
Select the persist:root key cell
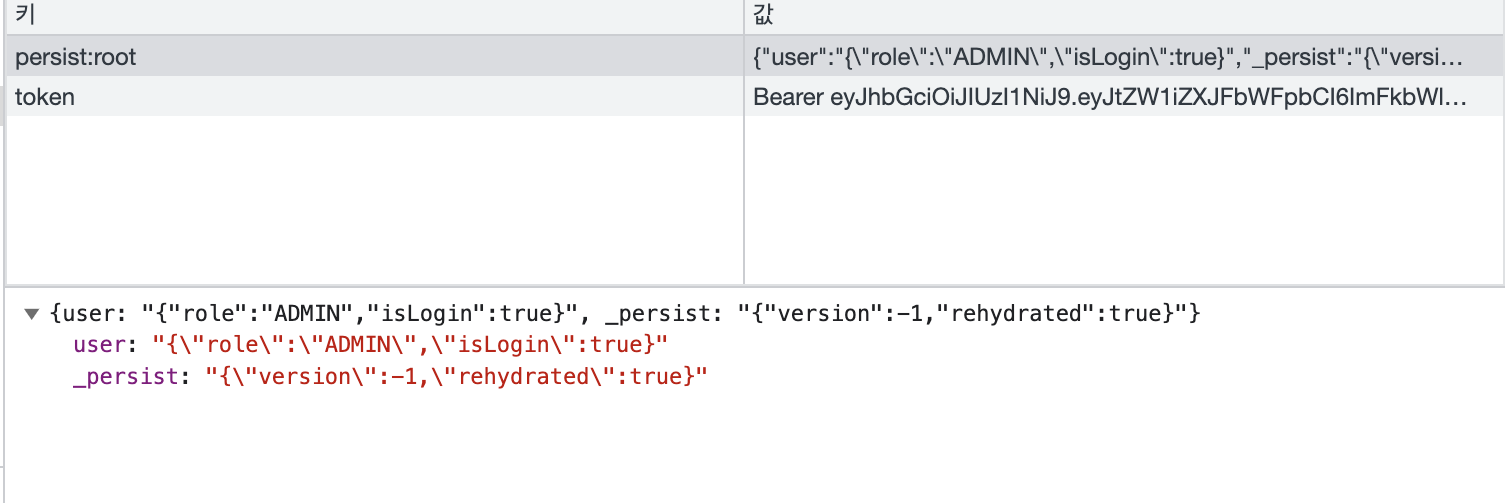[x=375, y=57]
